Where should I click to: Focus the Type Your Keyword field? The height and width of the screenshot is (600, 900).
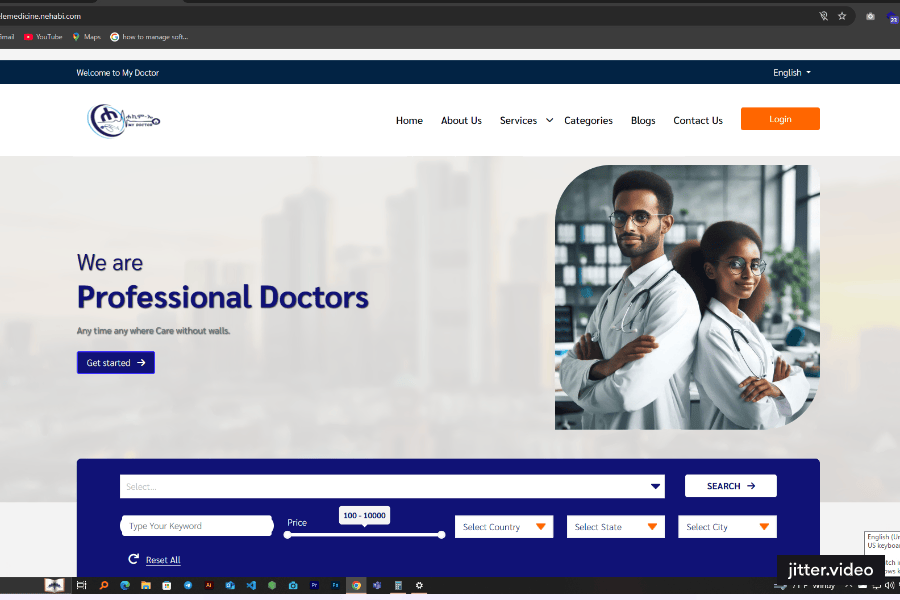197,526
